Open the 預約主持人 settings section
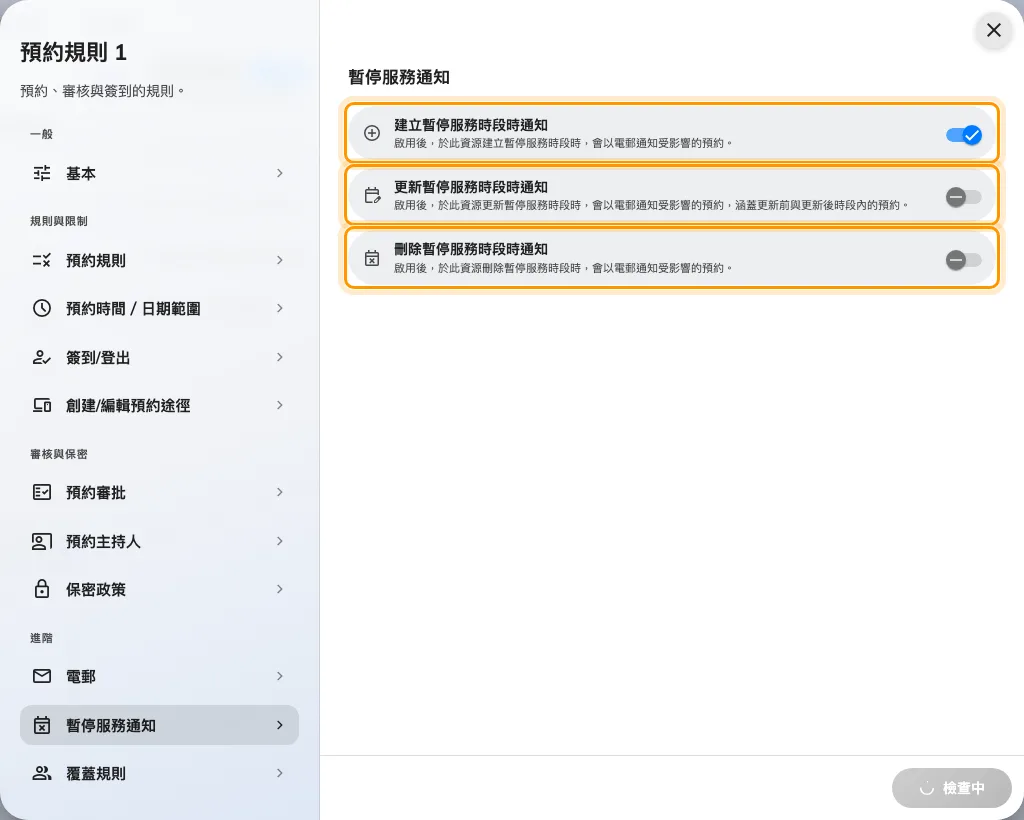Image resolution: width=1024 pixels, height=820 pixels. (x=159, y=541)
